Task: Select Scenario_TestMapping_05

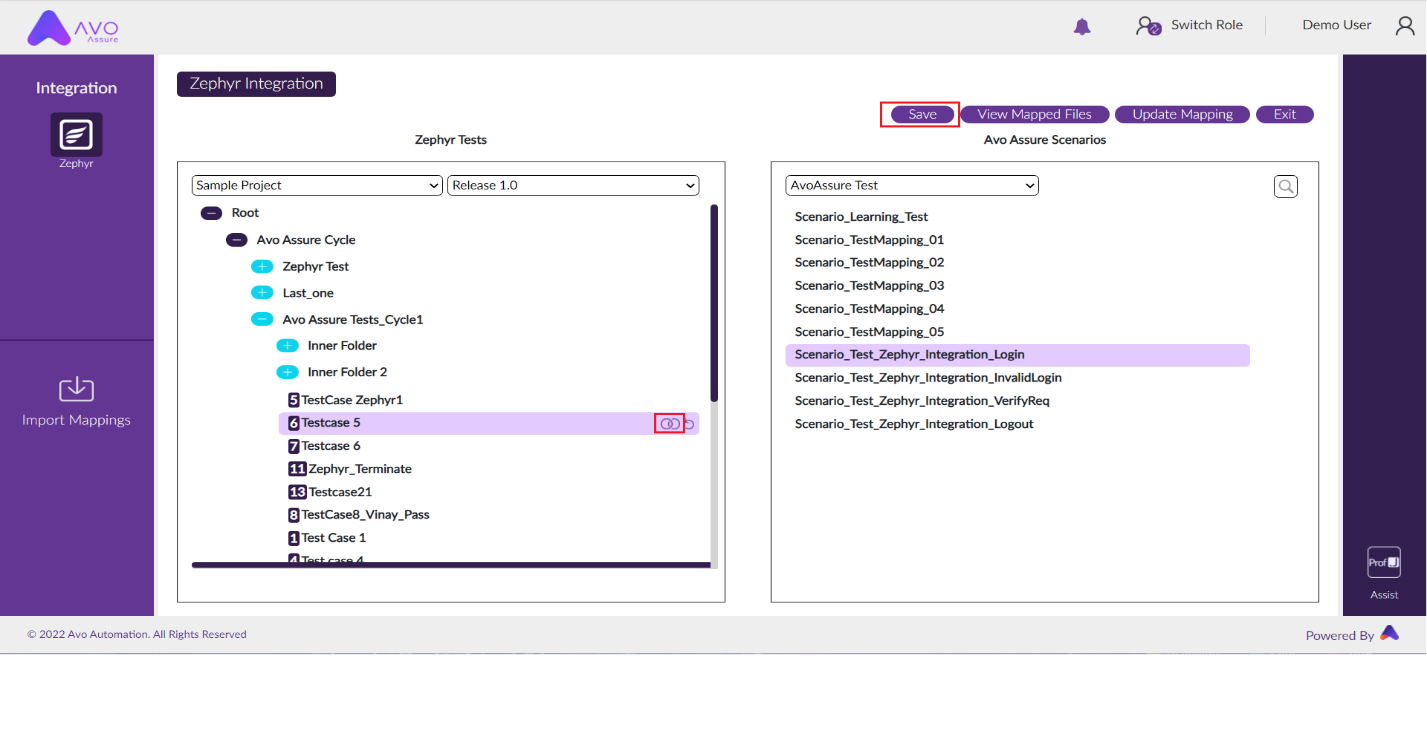Action: click(x=869, y=332)
